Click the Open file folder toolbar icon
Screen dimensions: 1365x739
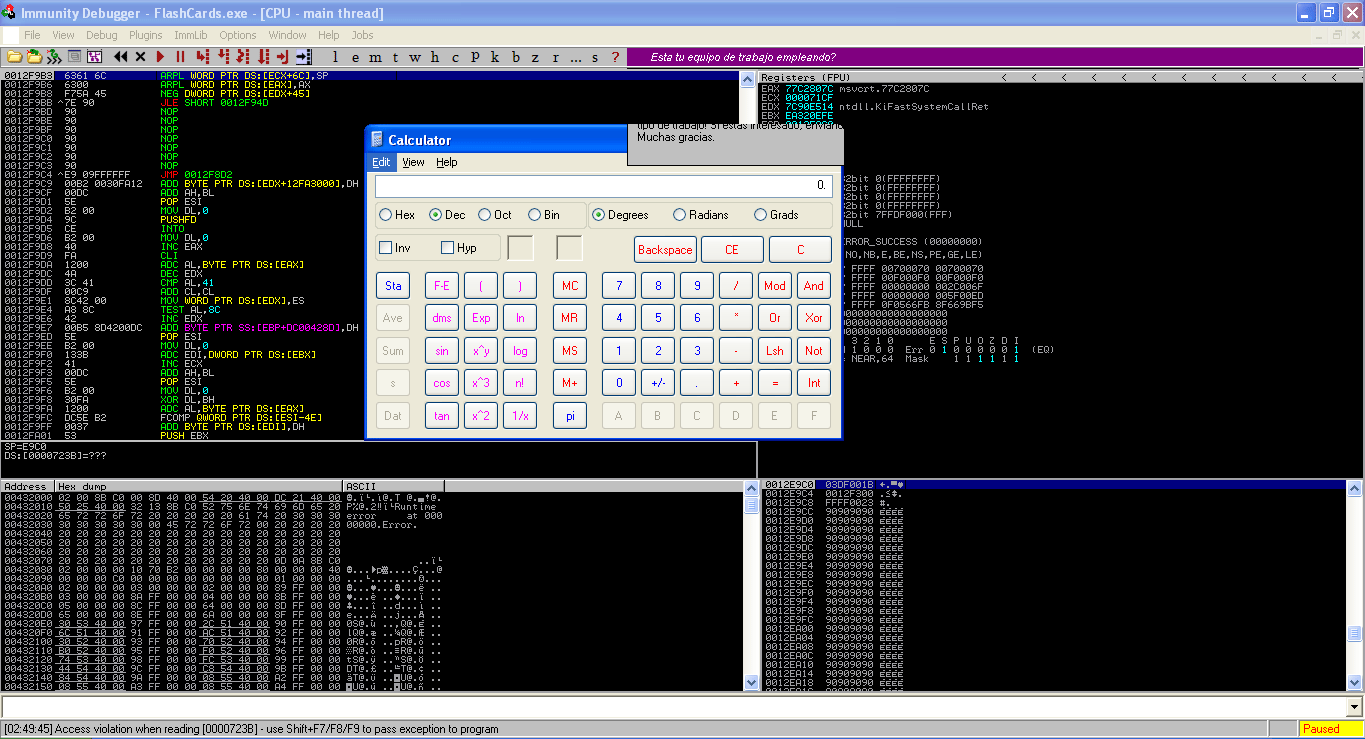coord(14,56)
